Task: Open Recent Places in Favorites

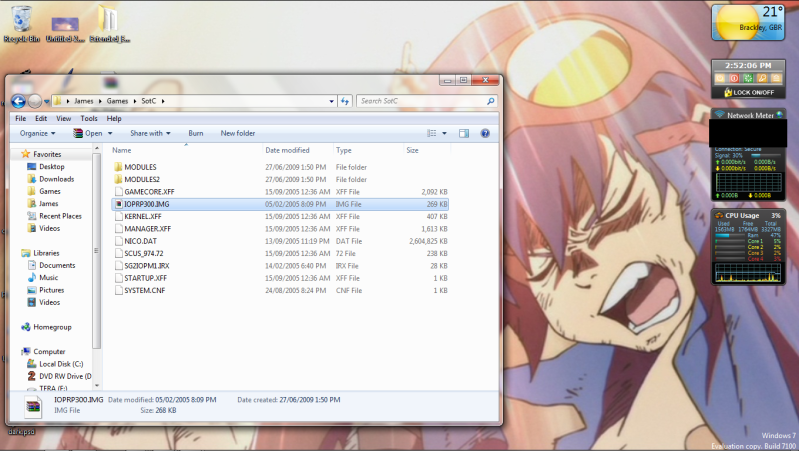Action: 60,216
